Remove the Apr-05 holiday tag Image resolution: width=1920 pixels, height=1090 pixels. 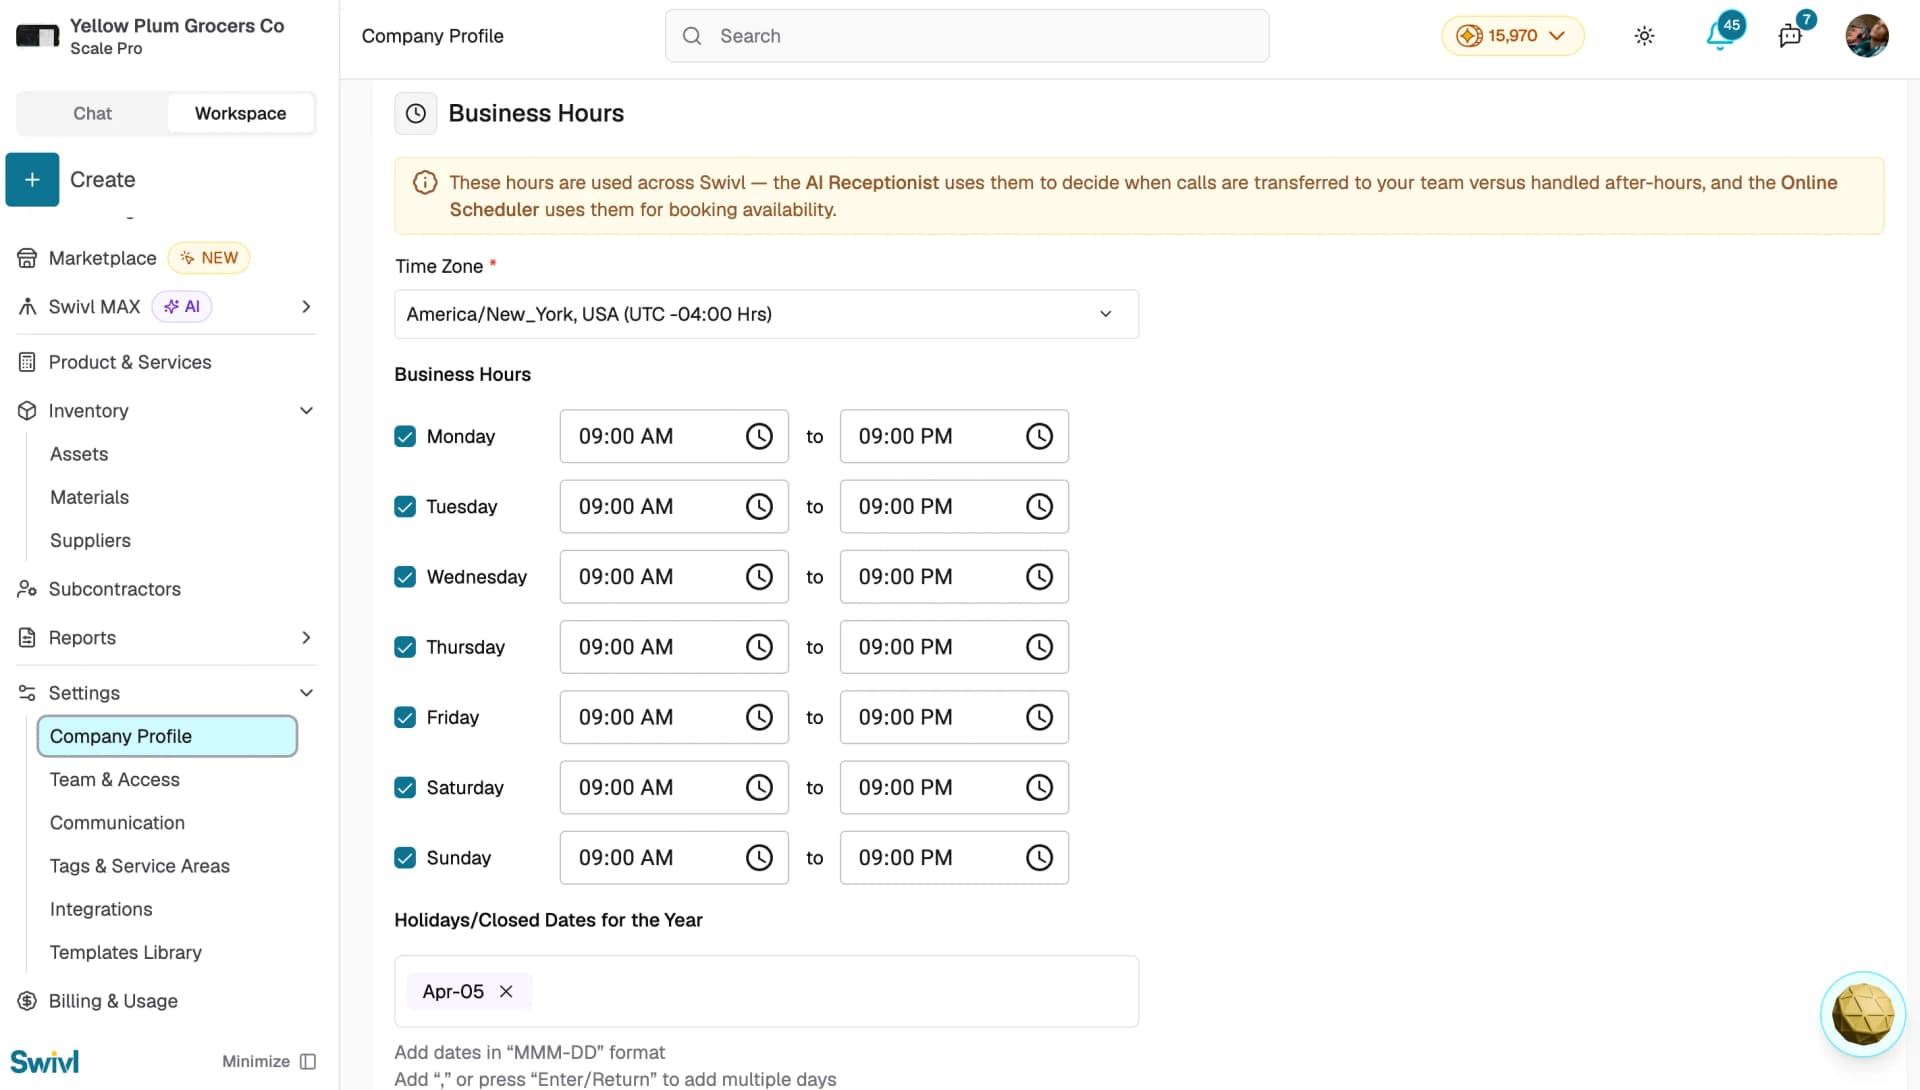506,991
